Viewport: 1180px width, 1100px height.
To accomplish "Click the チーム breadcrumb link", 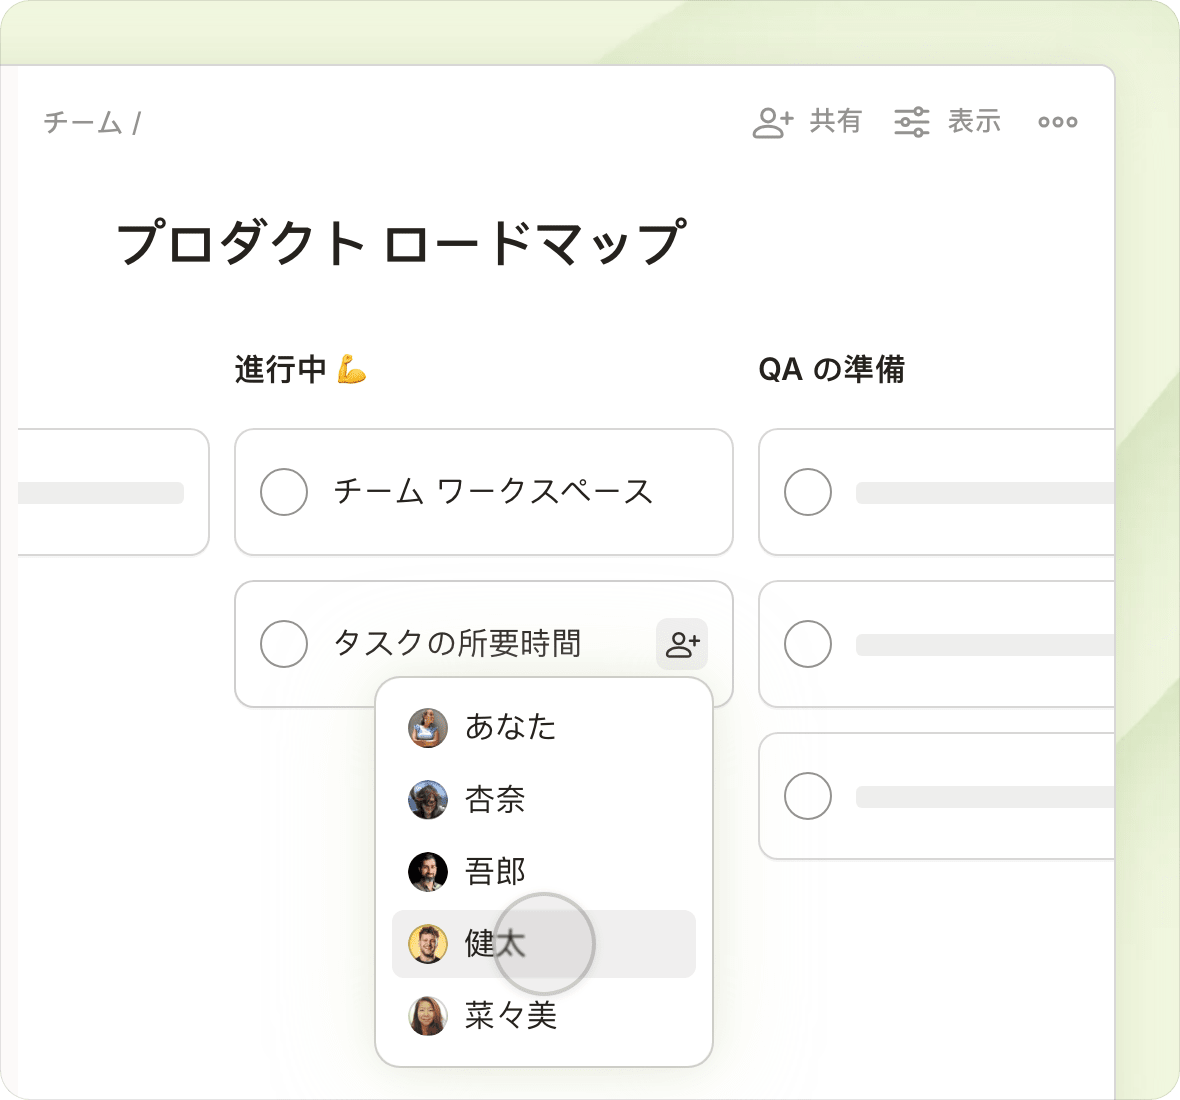I will click(82, 123).
